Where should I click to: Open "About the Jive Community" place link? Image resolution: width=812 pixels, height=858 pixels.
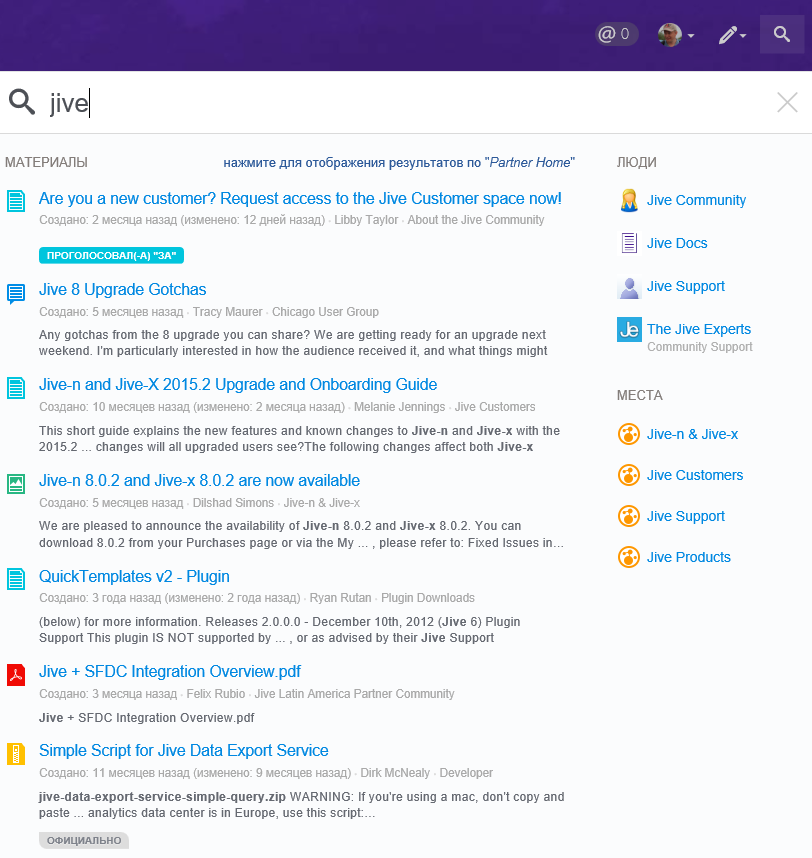[x=475, y=220]
